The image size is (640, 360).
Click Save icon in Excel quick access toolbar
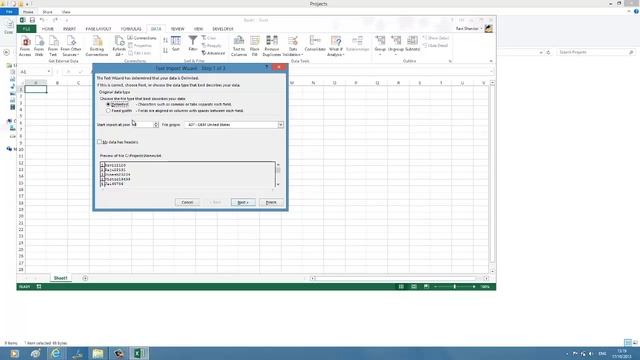[32, 20]
